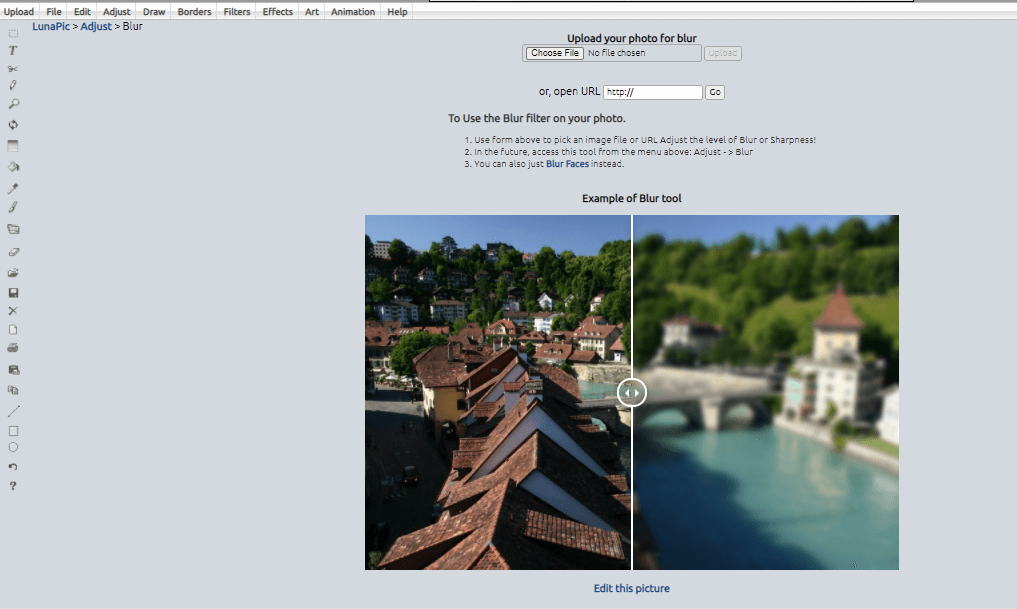Select the scissors cut tool
Screen dimensions: 1017x609
pyautogui.click(x=13, y=68)
